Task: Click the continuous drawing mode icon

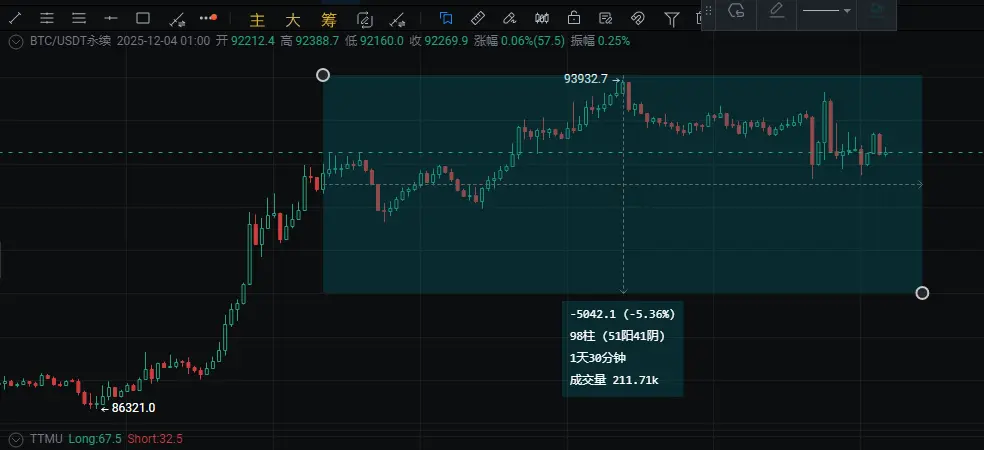Action: (365, 19)
